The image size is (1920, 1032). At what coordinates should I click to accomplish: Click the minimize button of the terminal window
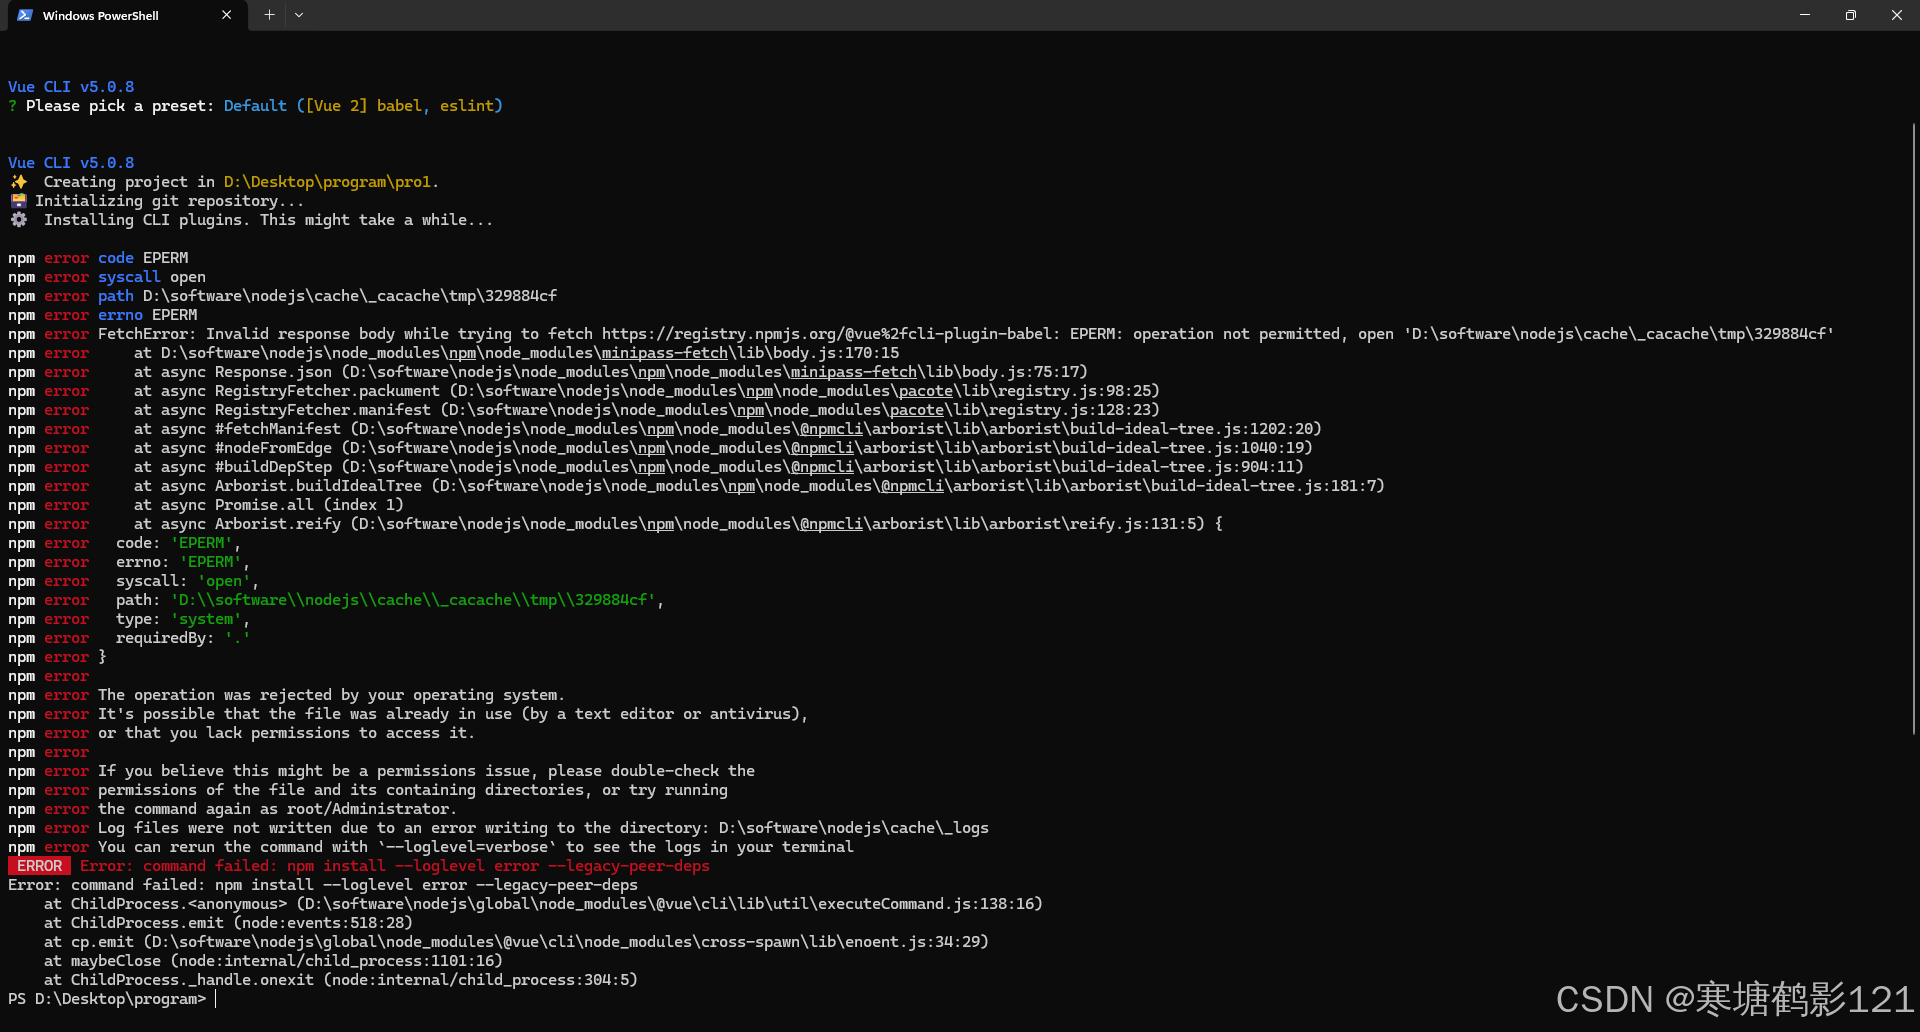click(x=1804, y=15)
